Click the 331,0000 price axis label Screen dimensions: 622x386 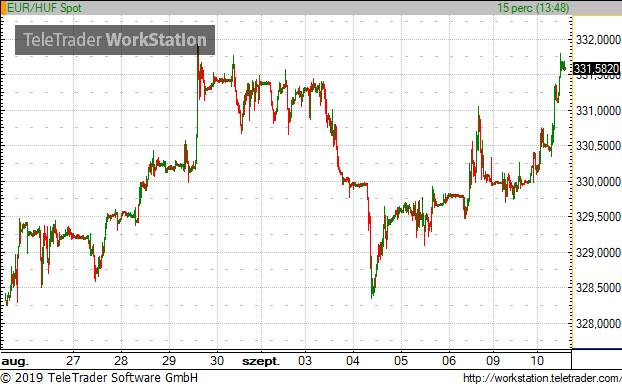[598, 111]
